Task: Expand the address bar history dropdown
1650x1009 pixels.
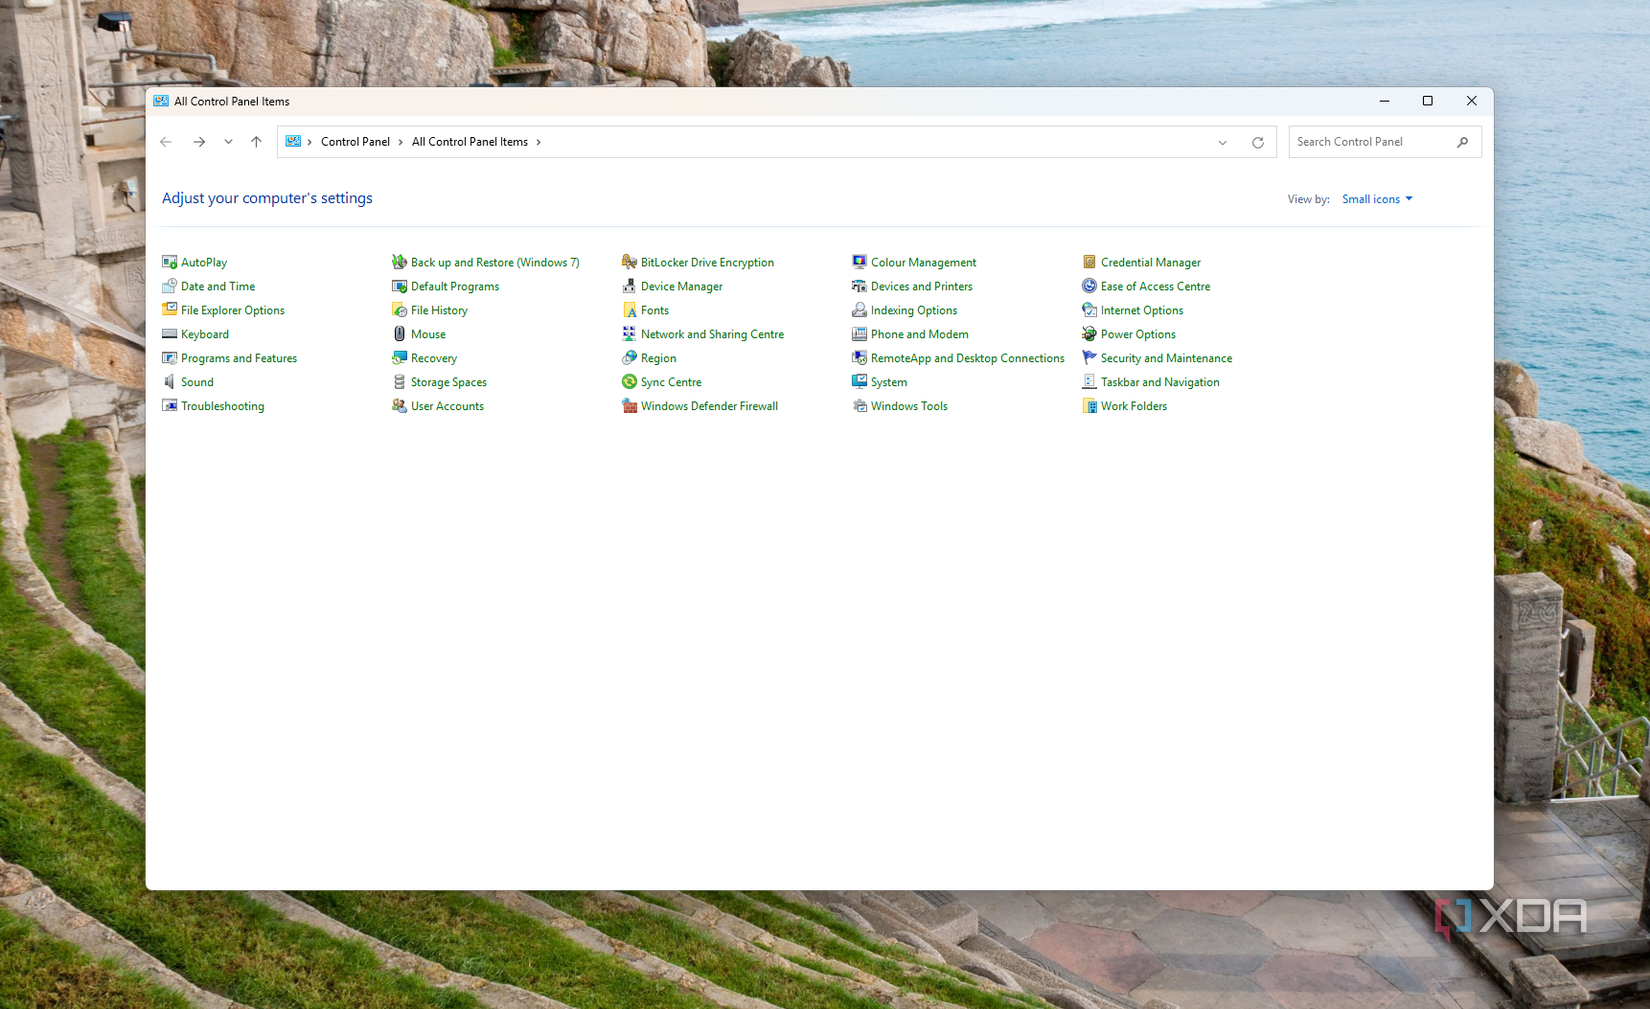Action: pos(1222,142)
